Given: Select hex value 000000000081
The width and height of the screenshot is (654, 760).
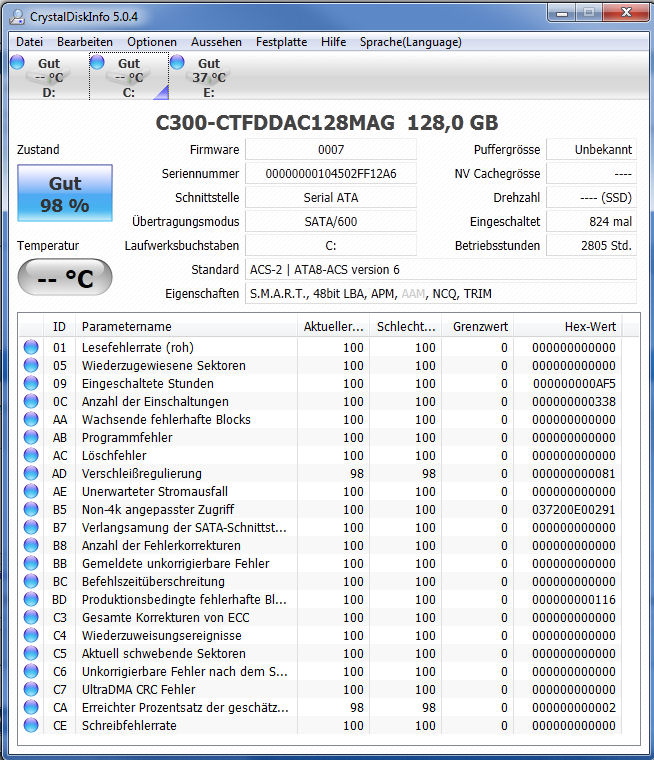Looking at the screenshot, I should pyautogui.click(x=574, y=474).
